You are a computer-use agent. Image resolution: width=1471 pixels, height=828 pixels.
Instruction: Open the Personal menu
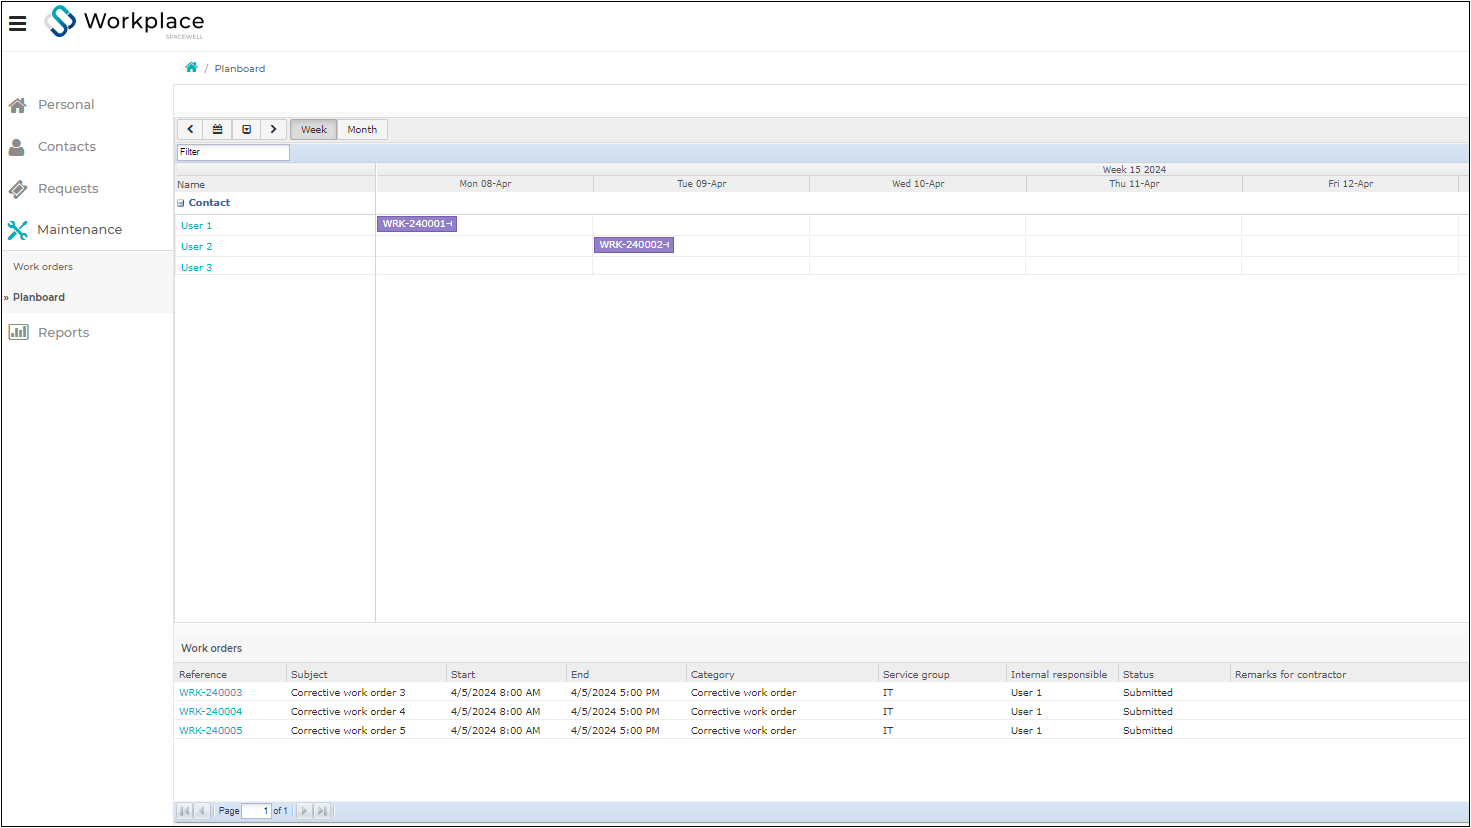pyautogui.click(x=66, y=105)
